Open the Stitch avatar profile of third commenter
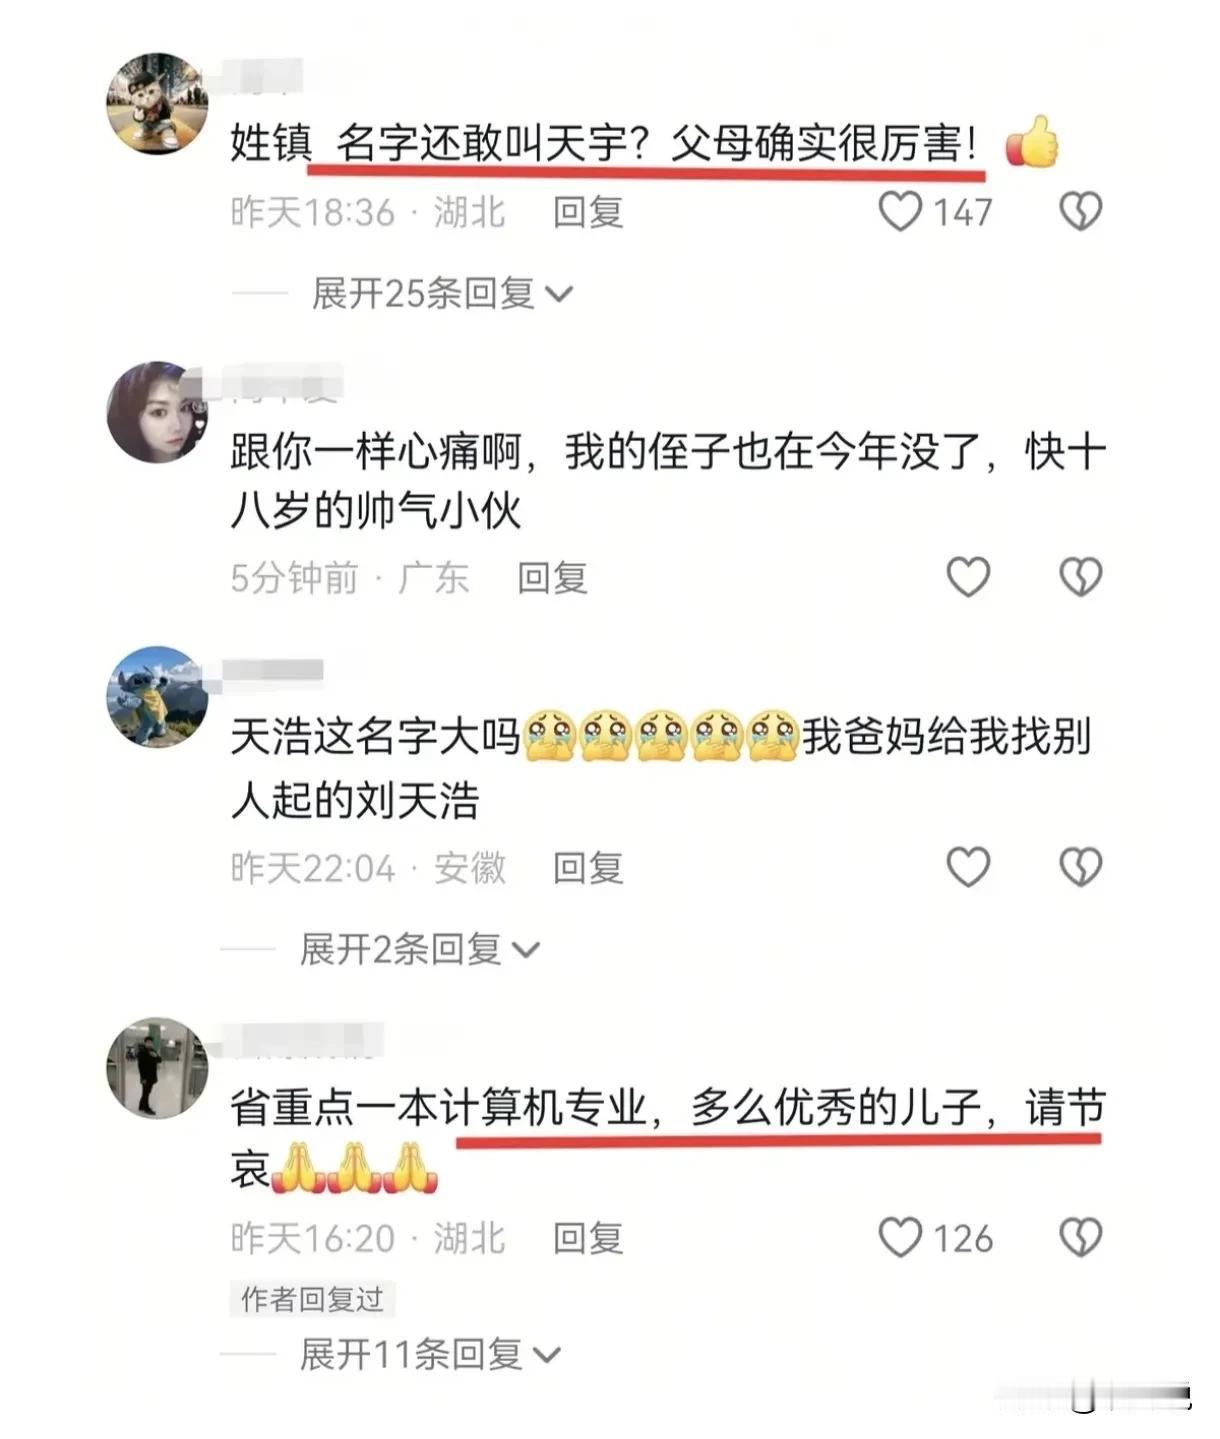 click(157, 697)
